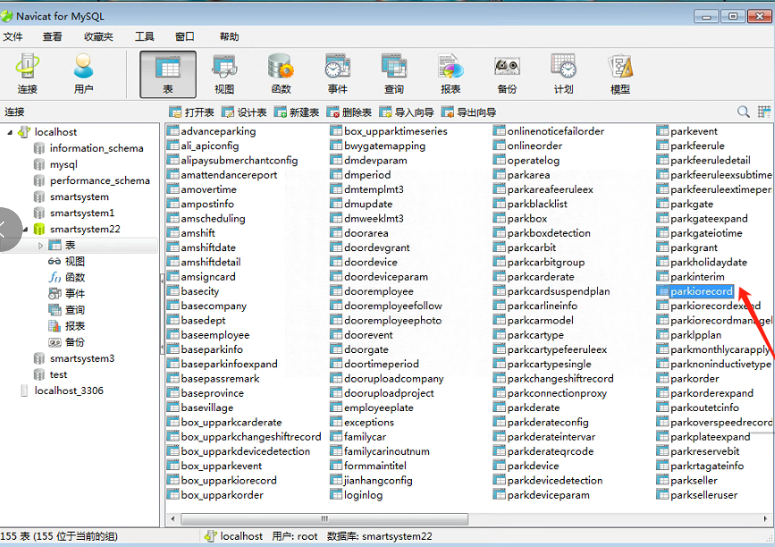Click 新建表 (New Table) button
Viewport: 775px width, 547px height.
tap(297, 112)
